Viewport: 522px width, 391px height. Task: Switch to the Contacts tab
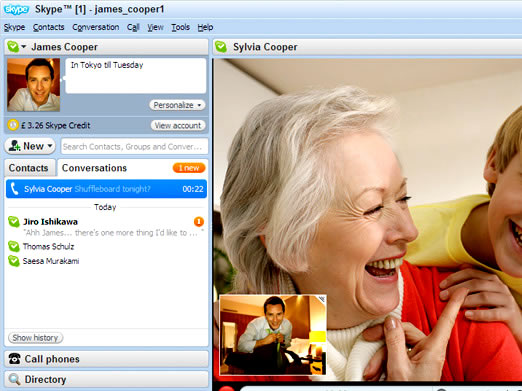click(29, 168)
